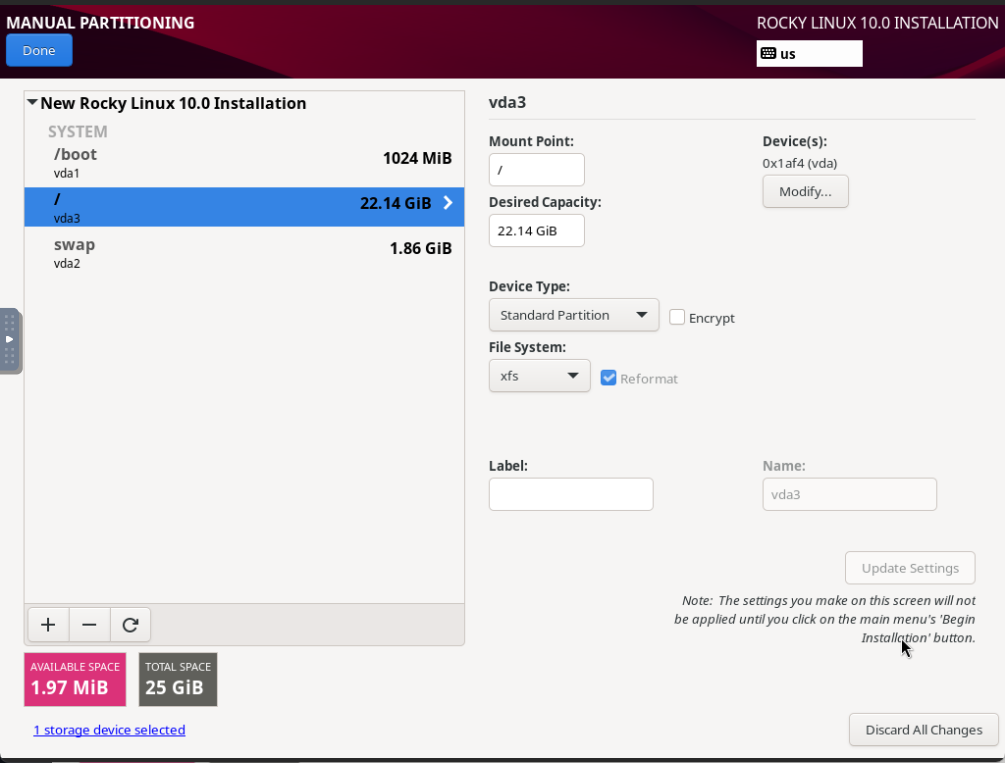The height and width of the screenshot is (763, 1005).
Task: Click the ROCKY LINUX 10.0 INSTALLATION title
Action: pyautogui.click(x=877, y=23)
